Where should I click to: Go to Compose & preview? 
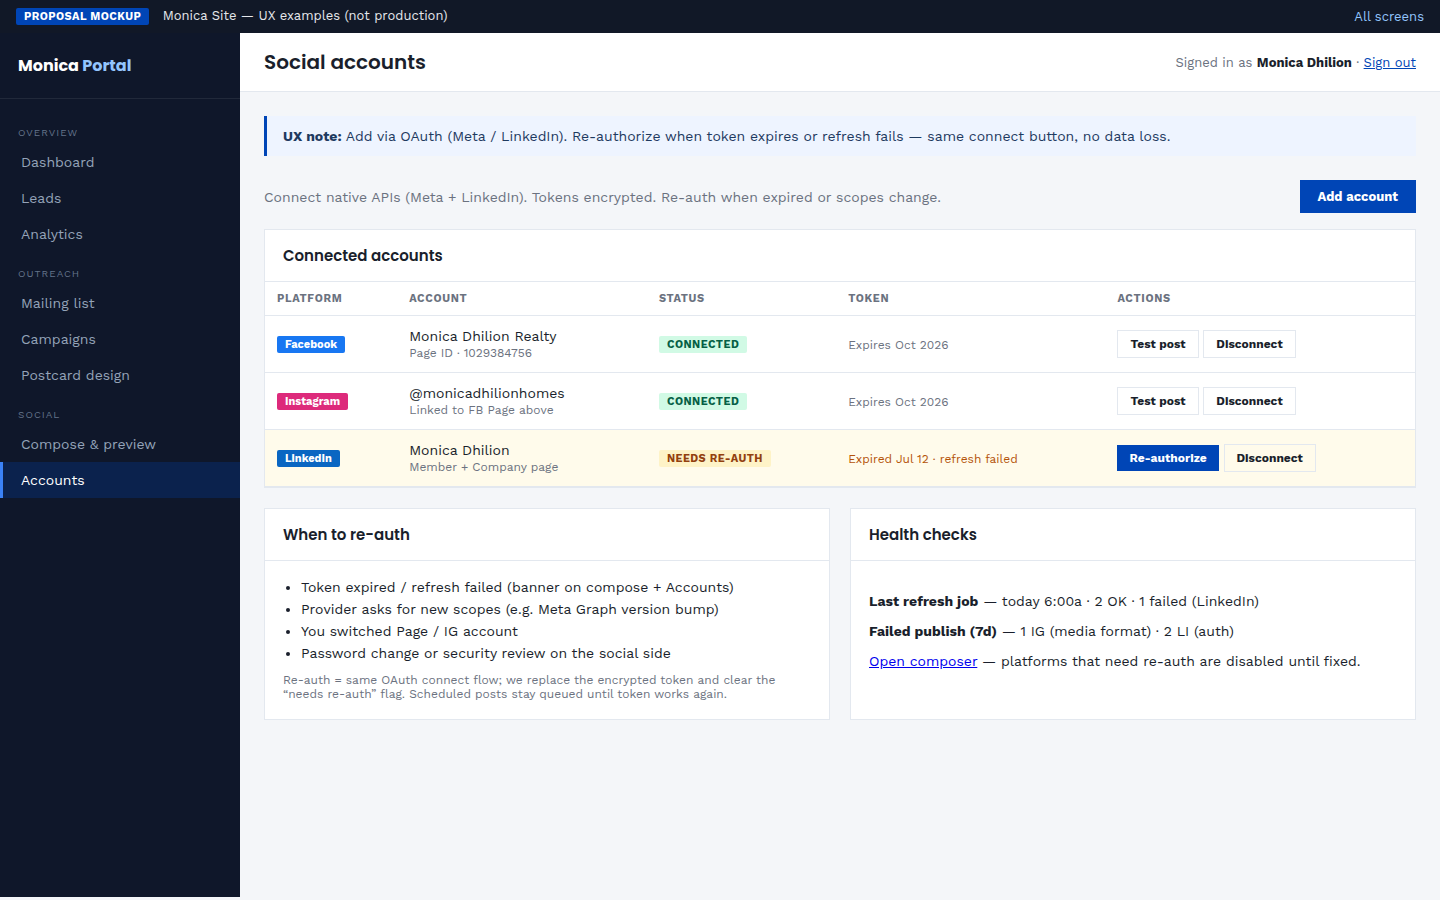(x=120, y=444)
